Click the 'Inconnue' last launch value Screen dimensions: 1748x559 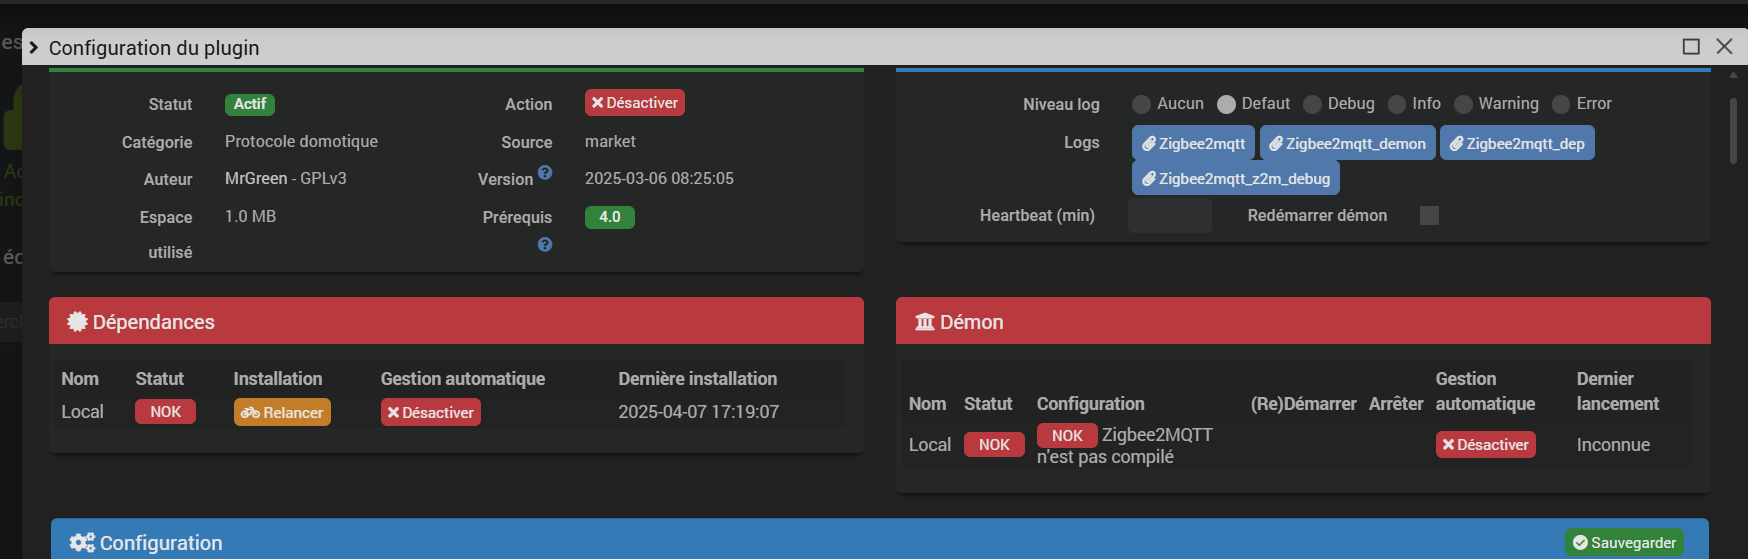[1613, 445]
